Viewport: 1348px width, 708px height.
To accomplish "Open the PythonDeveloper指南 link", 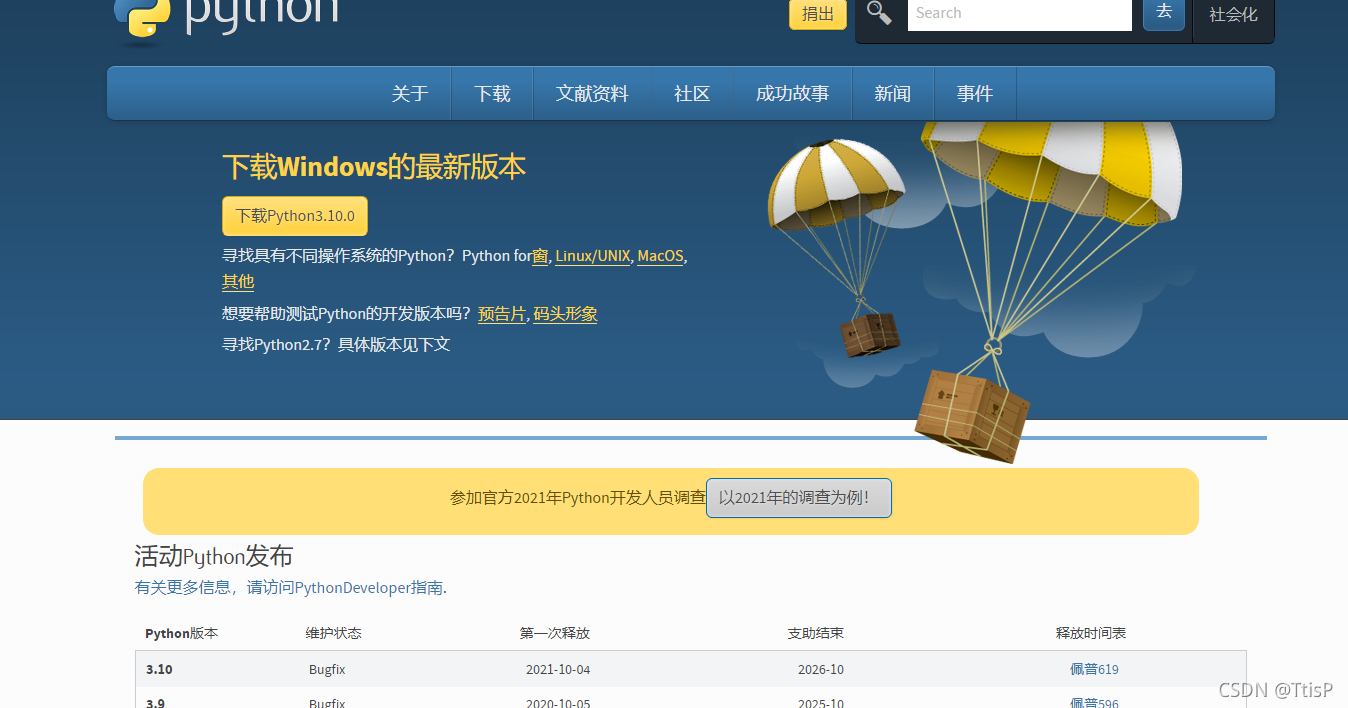I will pos(369,588).
